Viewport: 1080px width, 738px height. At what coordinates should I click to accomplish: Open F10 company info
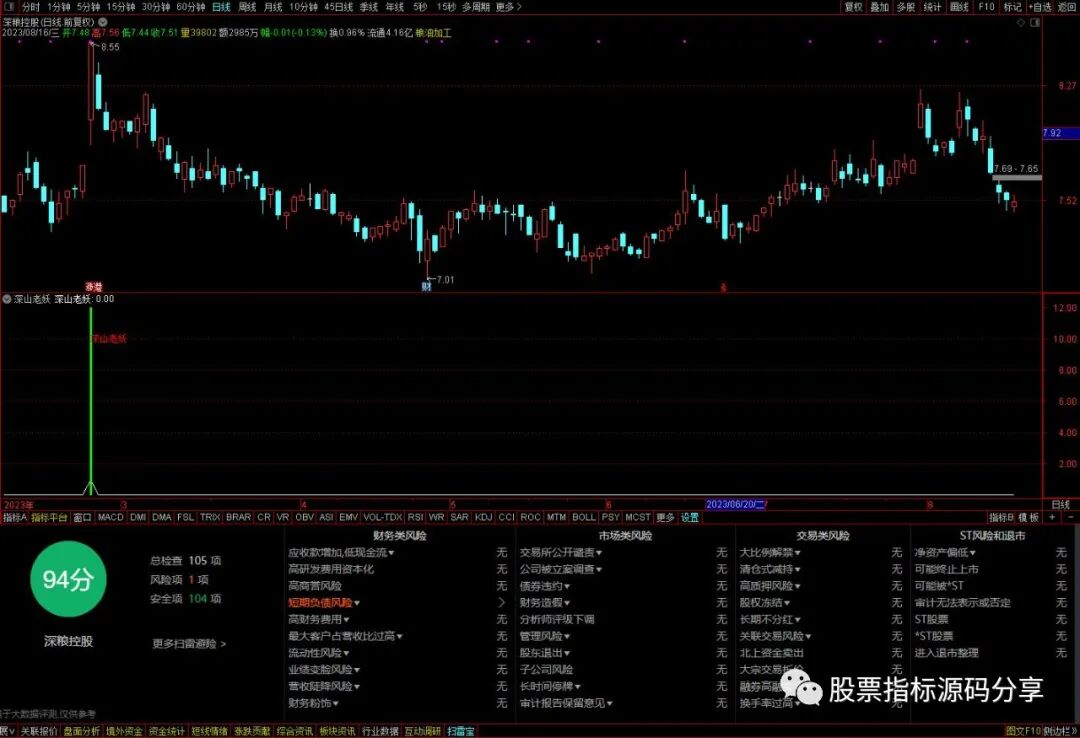coord(986,7)
